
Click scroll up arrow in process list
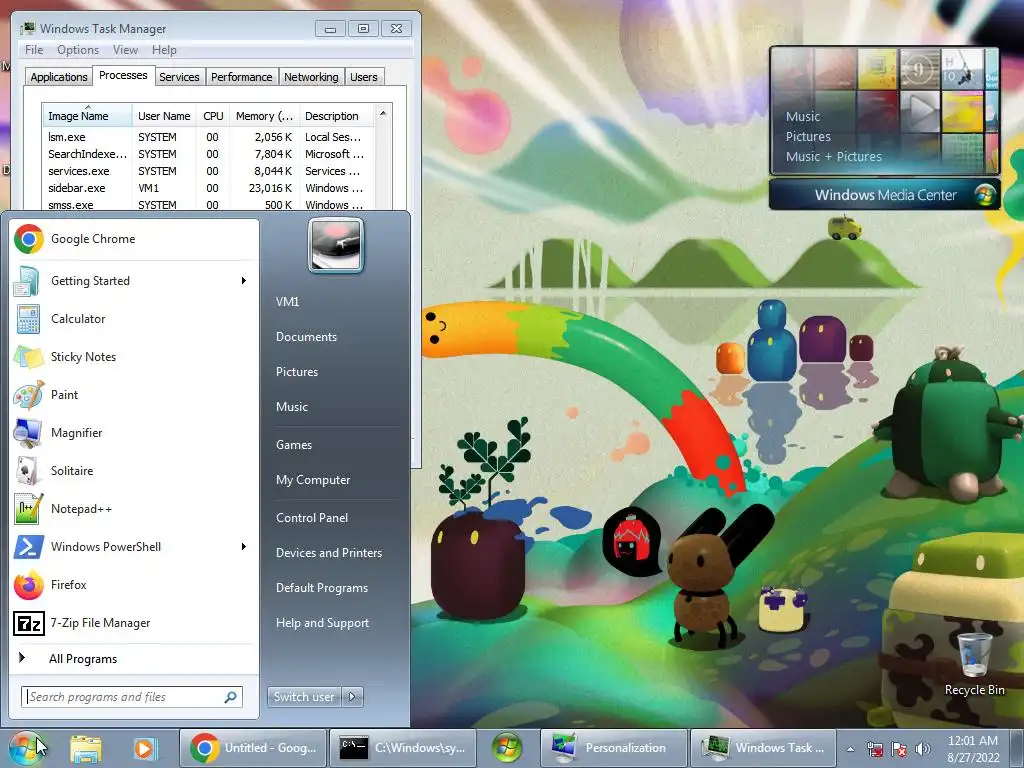click(x=383, y=114)
